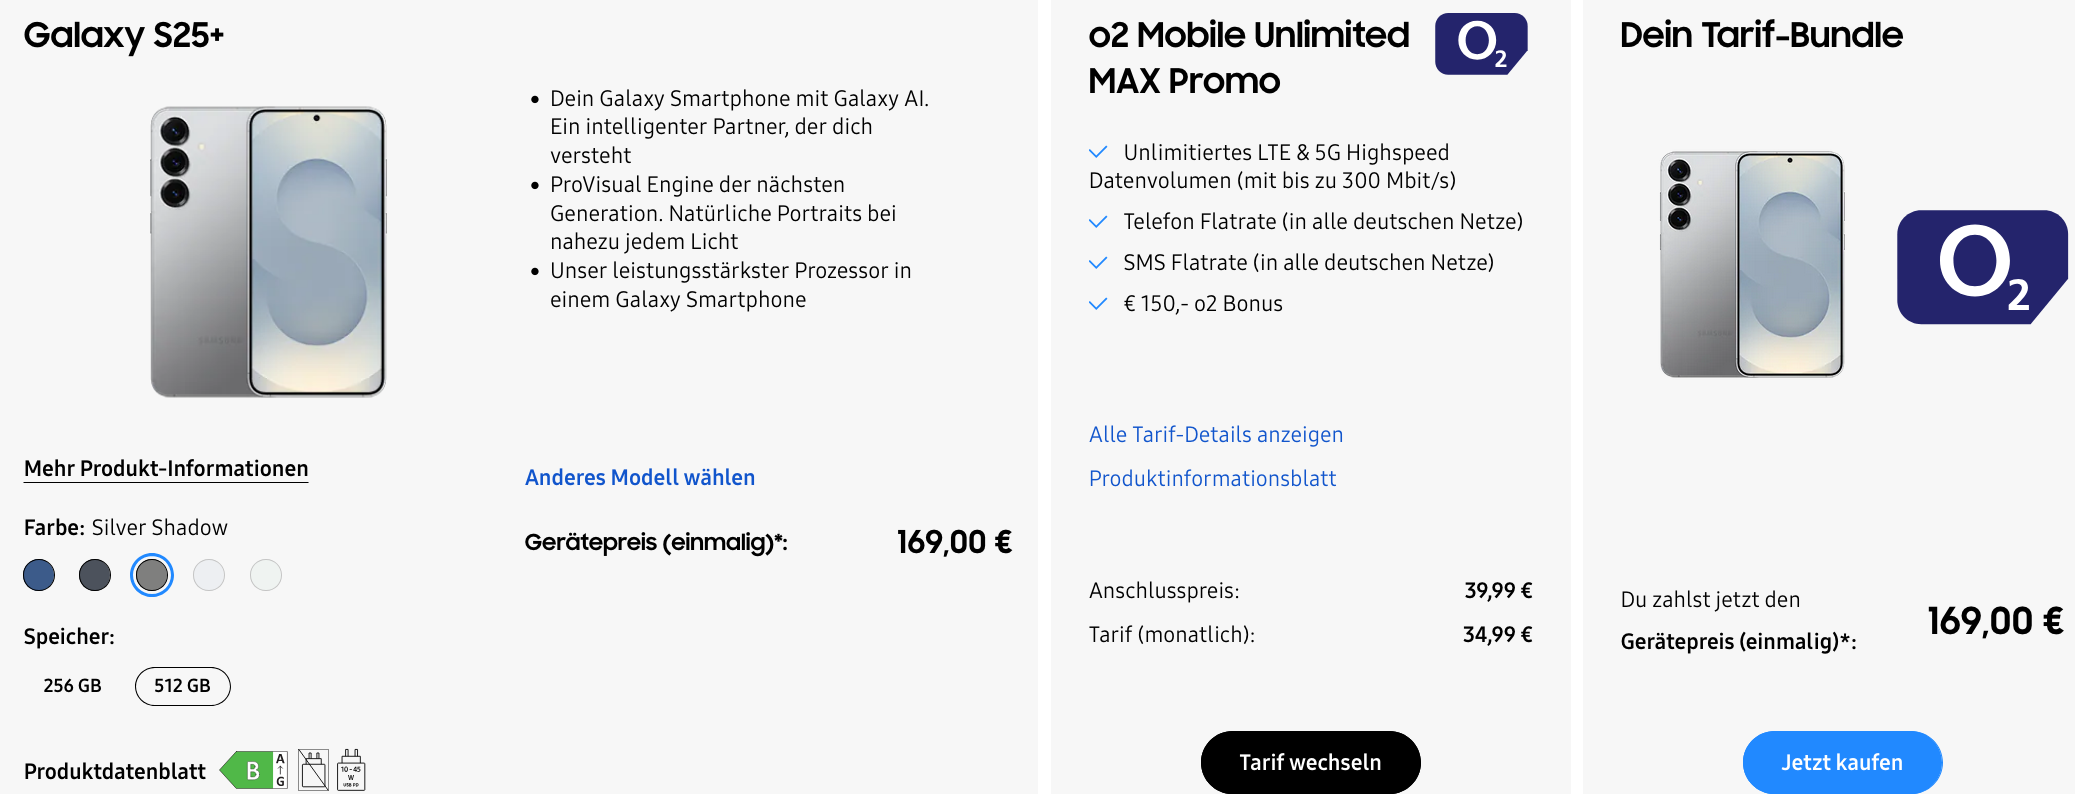Open the Produktinformationsblatt link
This screenshot has height=794, width=2076.
pyautogui.click(x=1212, y=479)
